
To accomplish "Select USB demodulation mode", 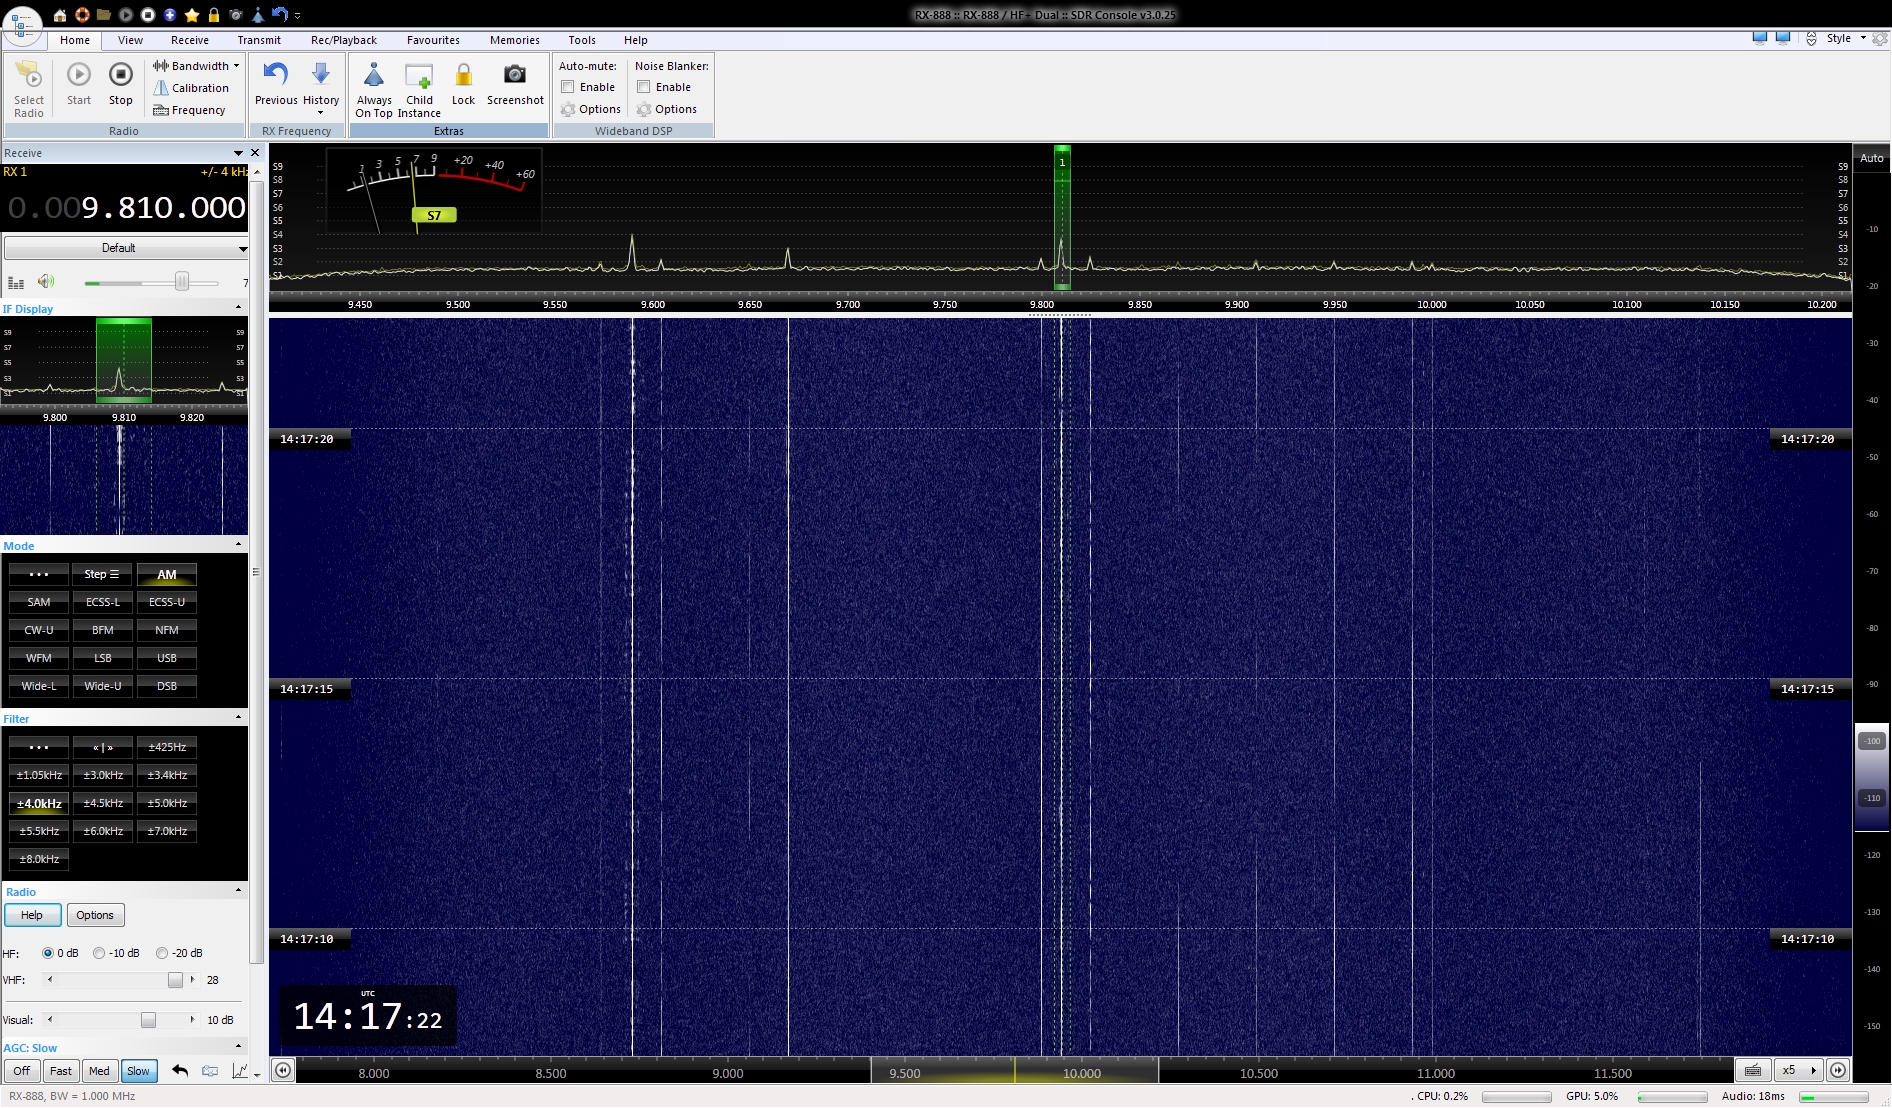I will [167, 658].
